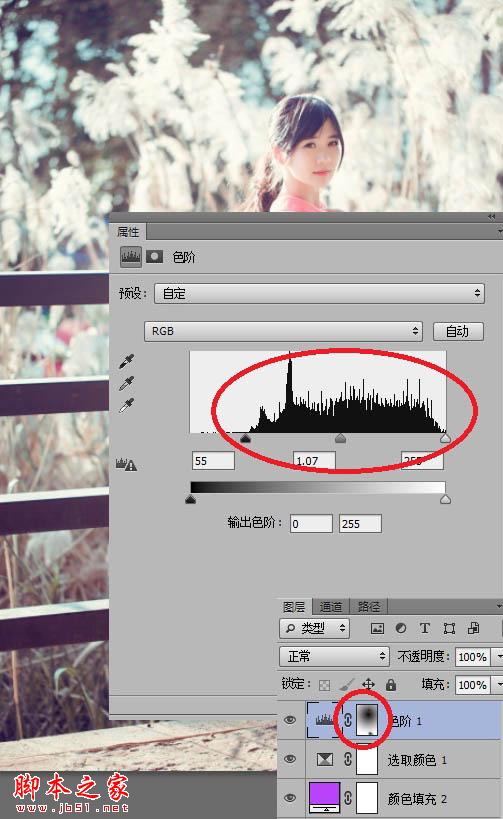This screenshot has width=503, height=819.
Task: Click Levels adjustment thumbnail on 色阶 1
Action: pos(324,720)
